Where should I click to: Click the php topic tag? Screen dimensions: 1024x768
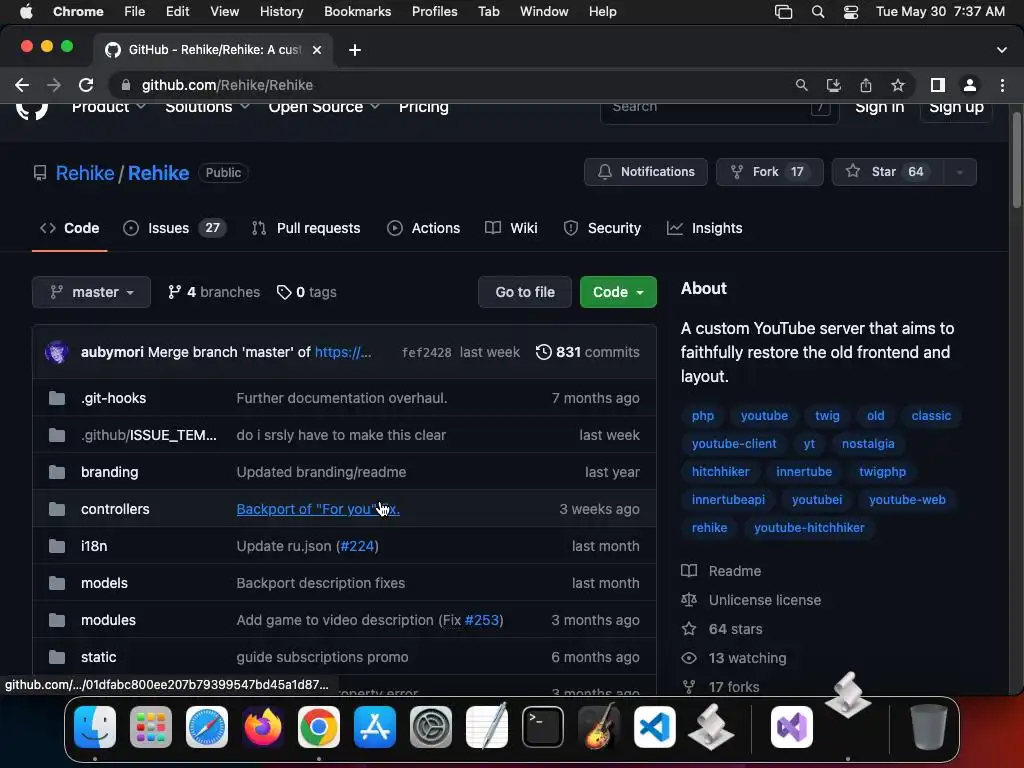coord(703,415)
